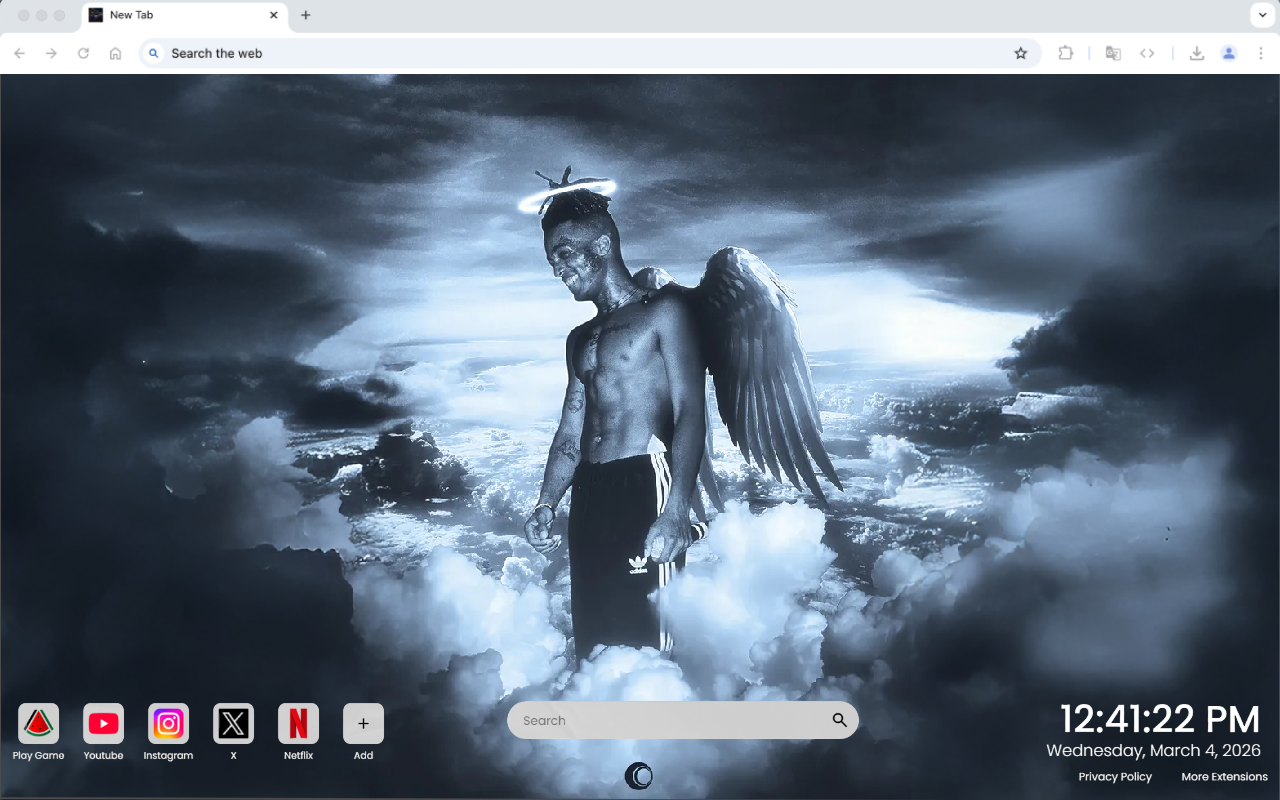The image size is (1280, 800).
Task: Click the red macOS close window button
Action: pyautogui.click(x=24, y=15)
